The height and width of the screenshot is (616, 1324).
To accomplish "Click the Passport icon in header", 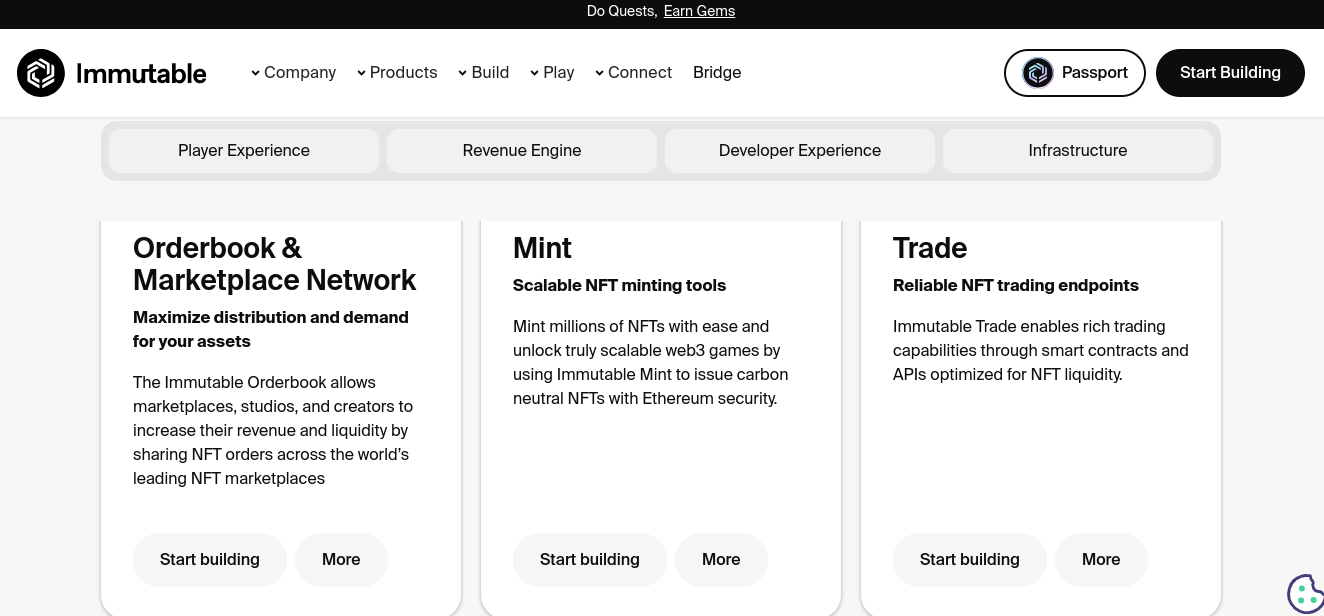I will pyautogui.click(x=1038, y=73).
